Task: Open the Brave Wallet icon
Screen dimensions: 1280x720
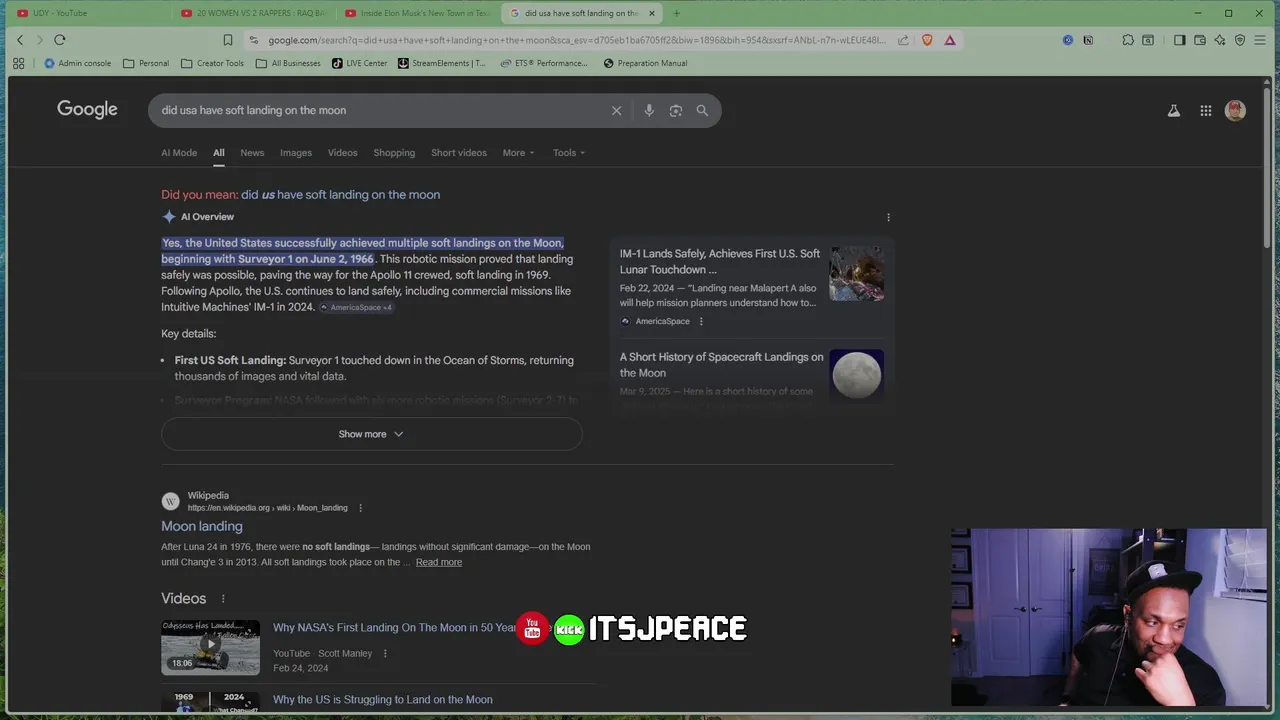Action: 1200,40
